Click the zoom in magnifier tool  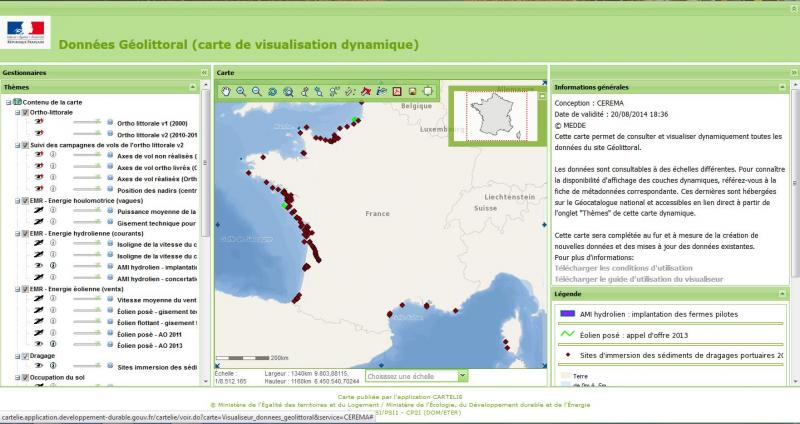coord(241,91)
